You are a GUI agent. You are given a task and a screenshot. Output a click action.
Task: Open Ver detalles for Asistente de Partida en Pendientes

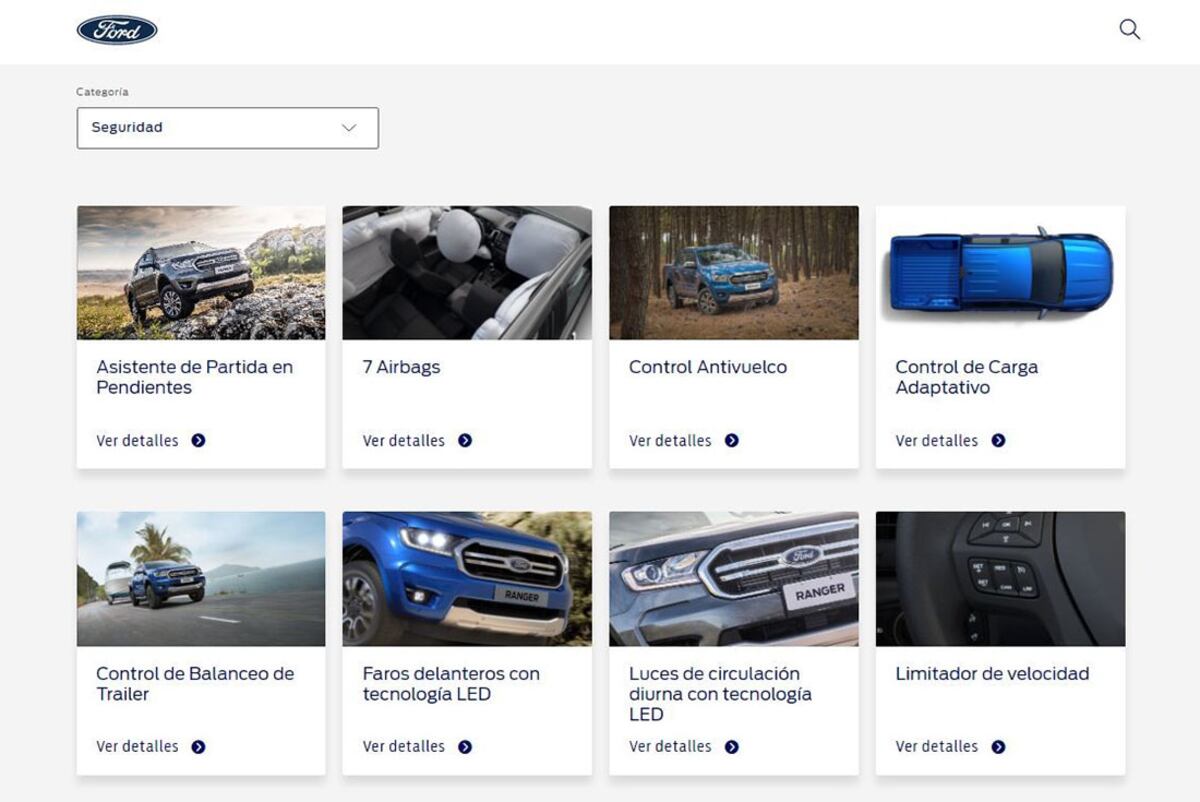137,440
